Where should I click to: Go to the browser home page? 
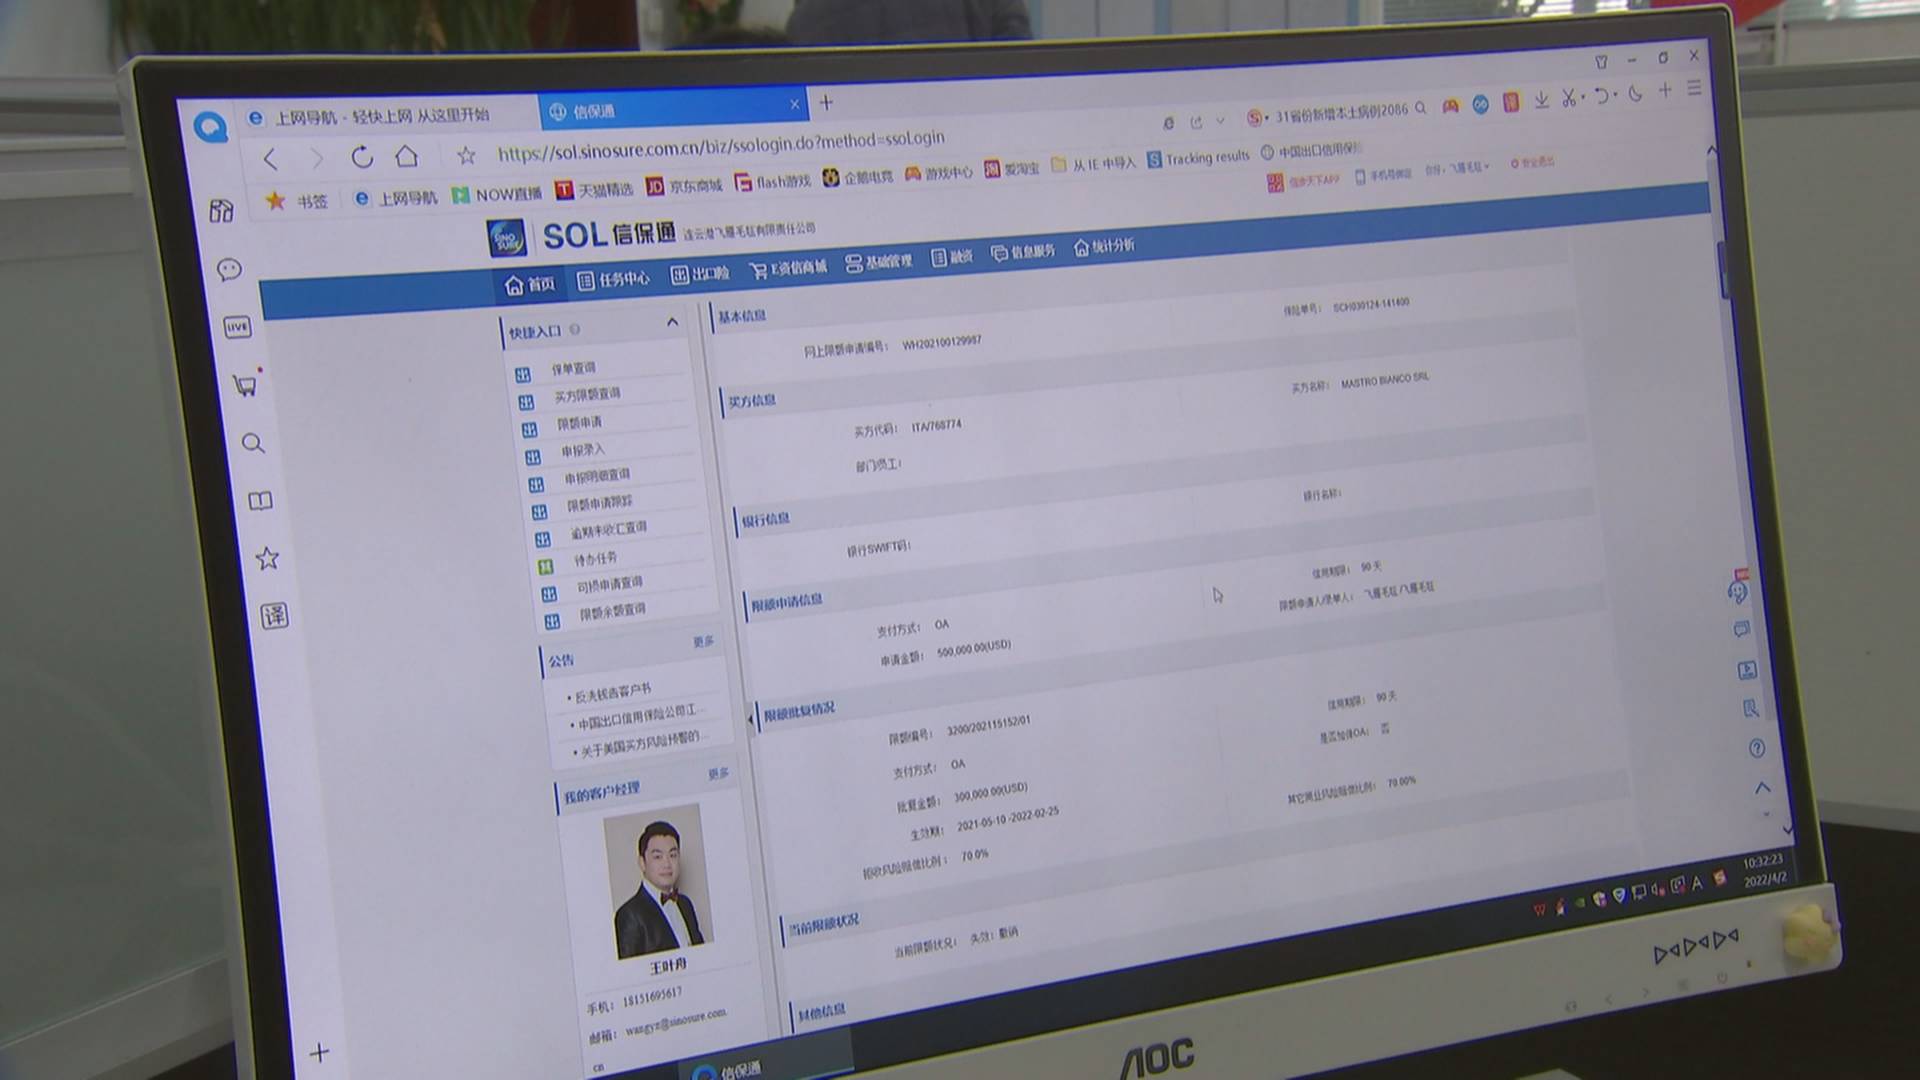406,156
